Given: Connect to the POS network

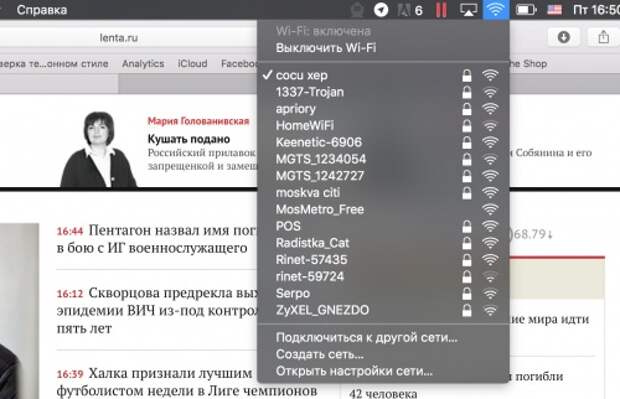Looking at the screenshot, I should (x=383, y=226).
